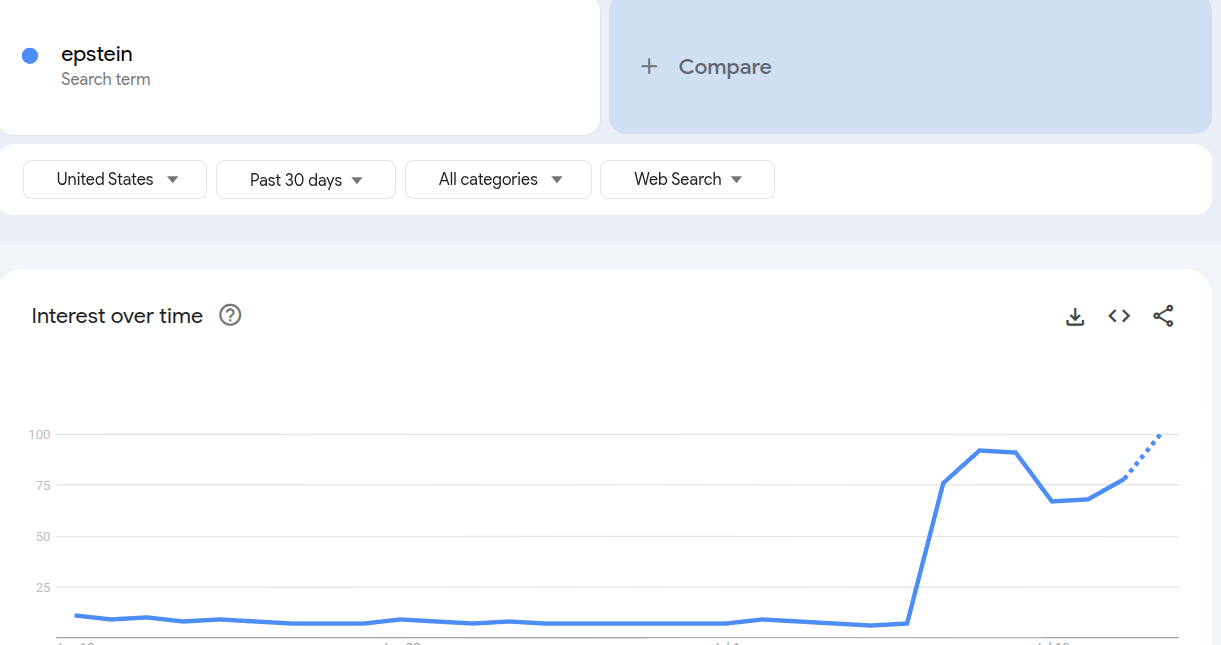Viewport: 1221px width, 645px height.
Task: Click the blue dot next to epstein
Action: coord(30,56)
